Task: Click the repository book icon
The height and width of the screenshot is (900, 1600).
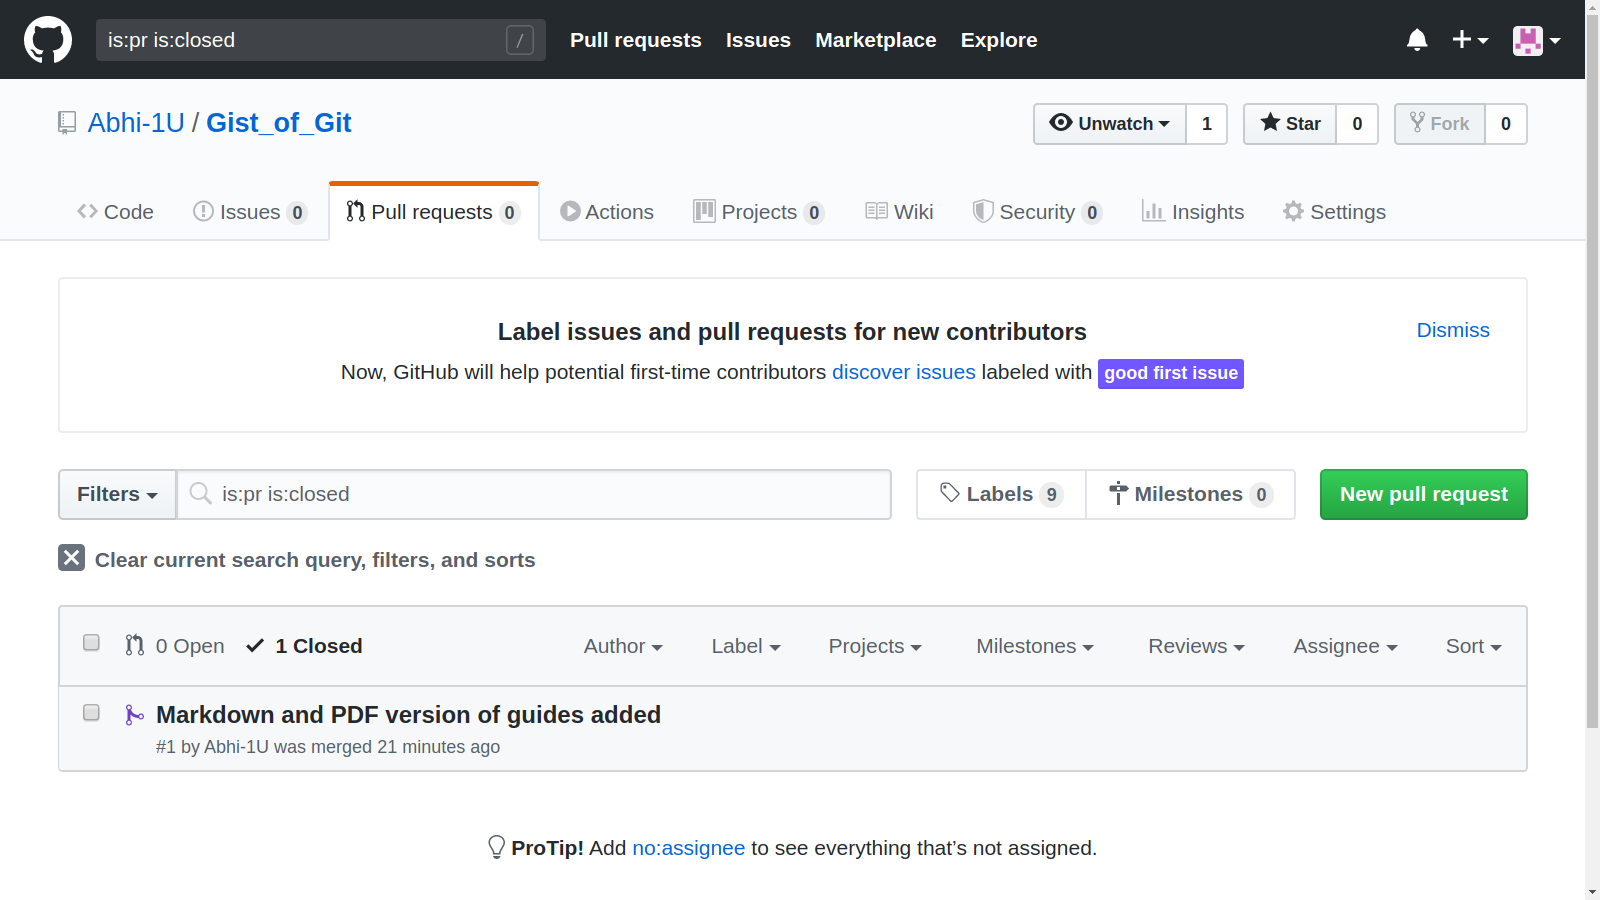Action: coord(67,123)
